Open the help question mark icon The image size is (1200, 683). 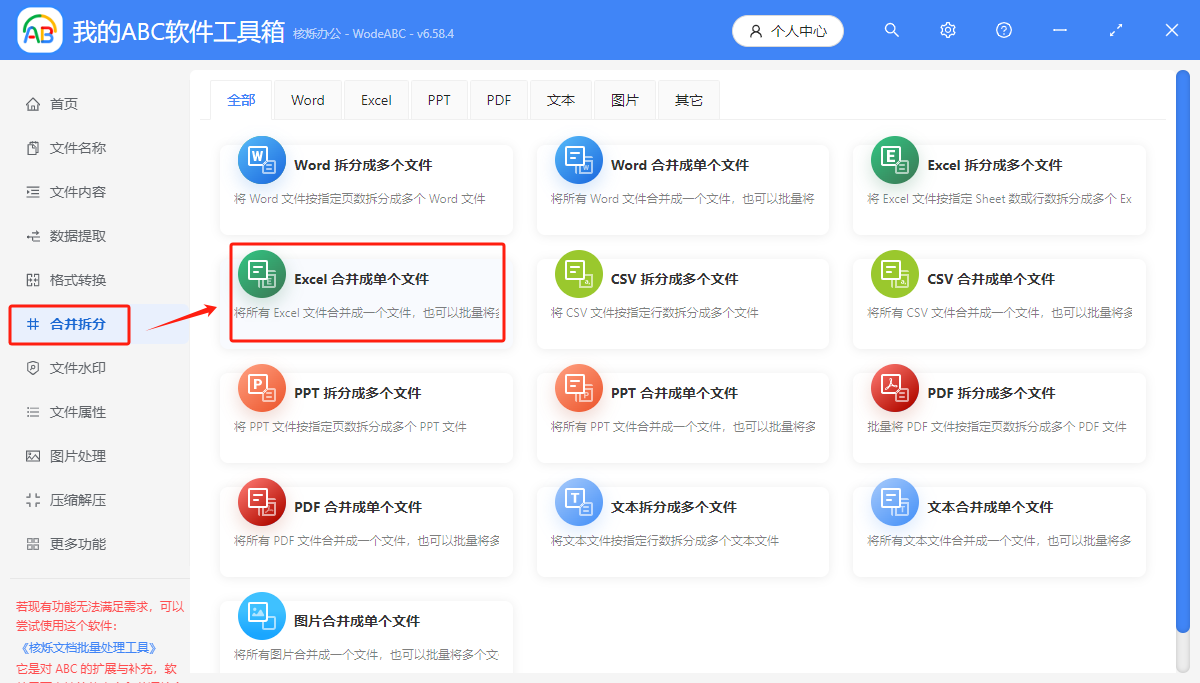pos(1003,30)
